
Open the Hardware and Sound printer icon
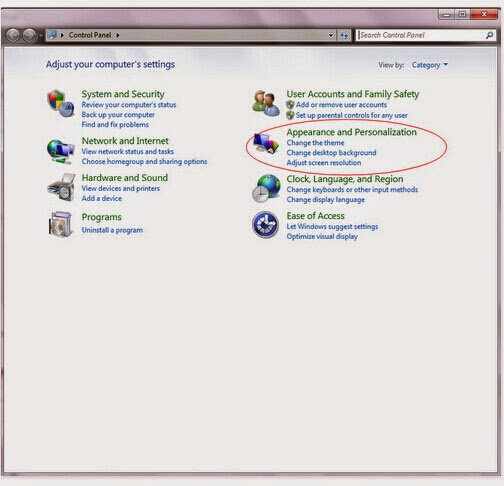[61, 187]
